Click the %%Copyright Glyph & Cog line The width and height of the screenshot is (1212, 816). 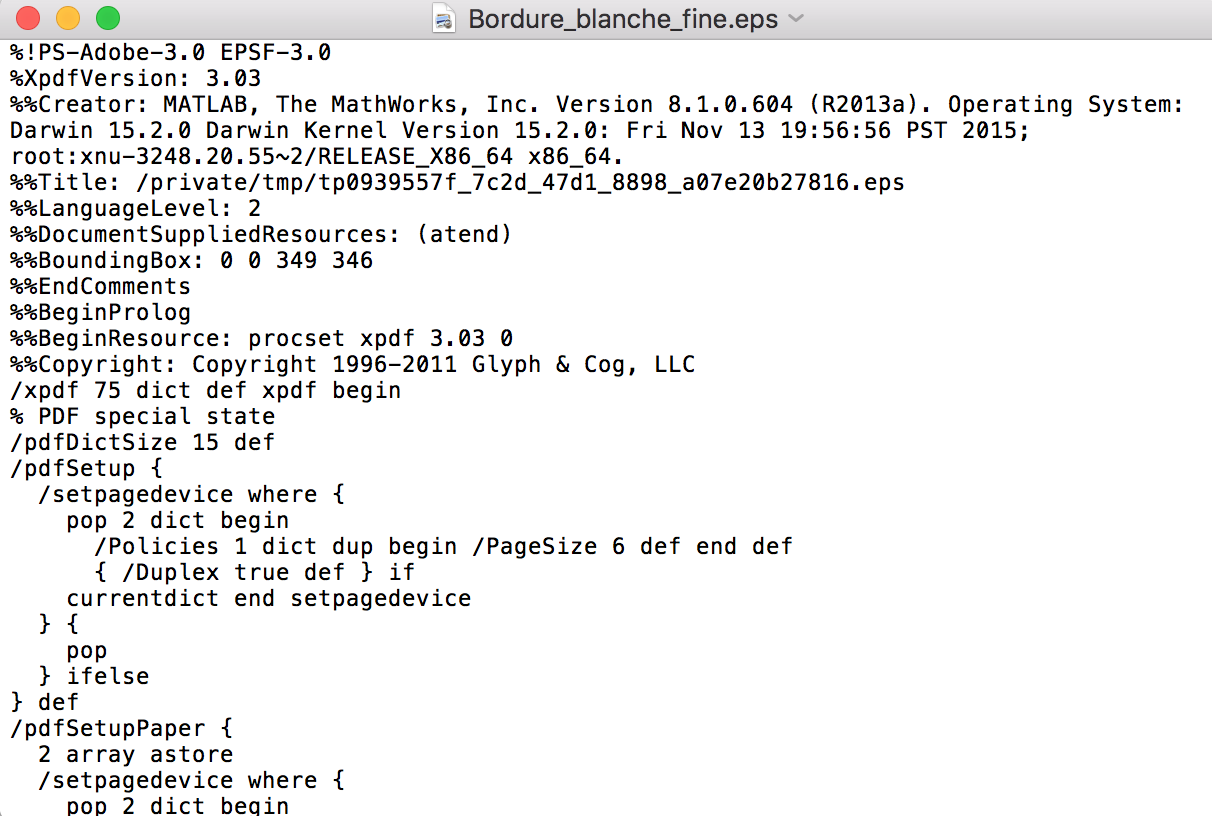[352, 364]
